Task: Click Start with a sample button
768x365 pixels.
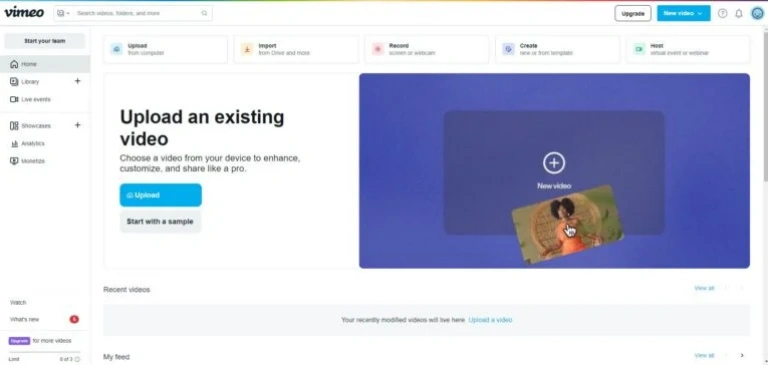Action: (161, 221)
